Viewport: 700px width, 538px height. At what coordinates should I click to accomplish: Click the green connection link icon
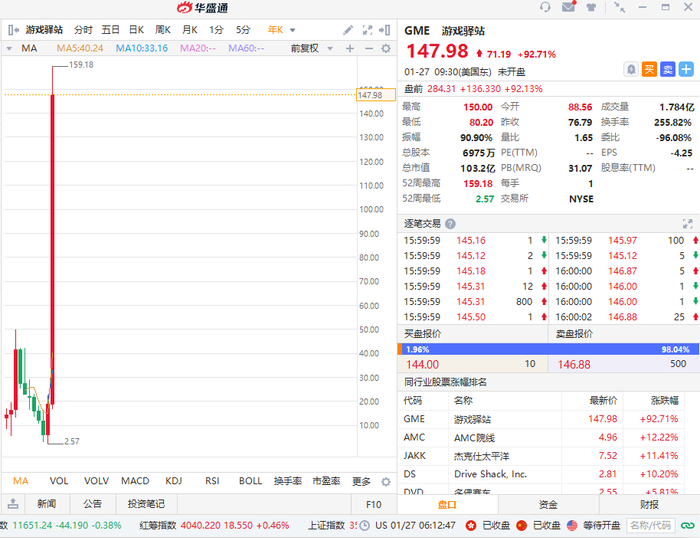(x=688, y=525)
